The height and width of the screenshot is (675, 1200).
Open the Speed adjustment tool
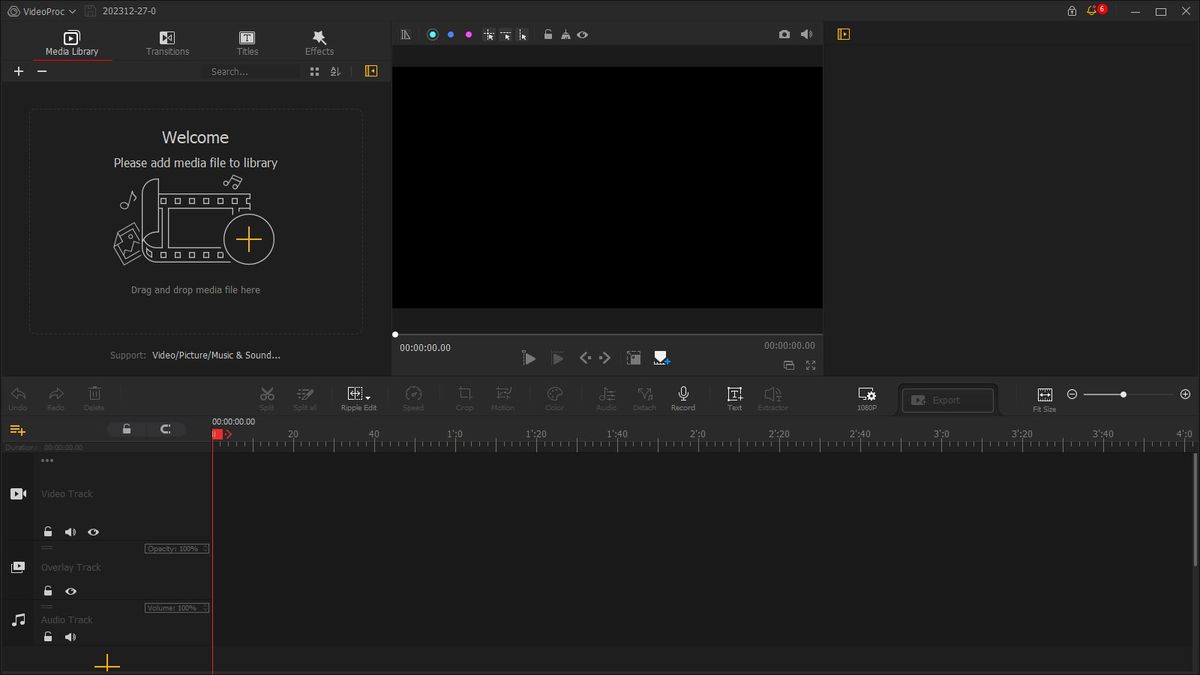tap(413, 397)
